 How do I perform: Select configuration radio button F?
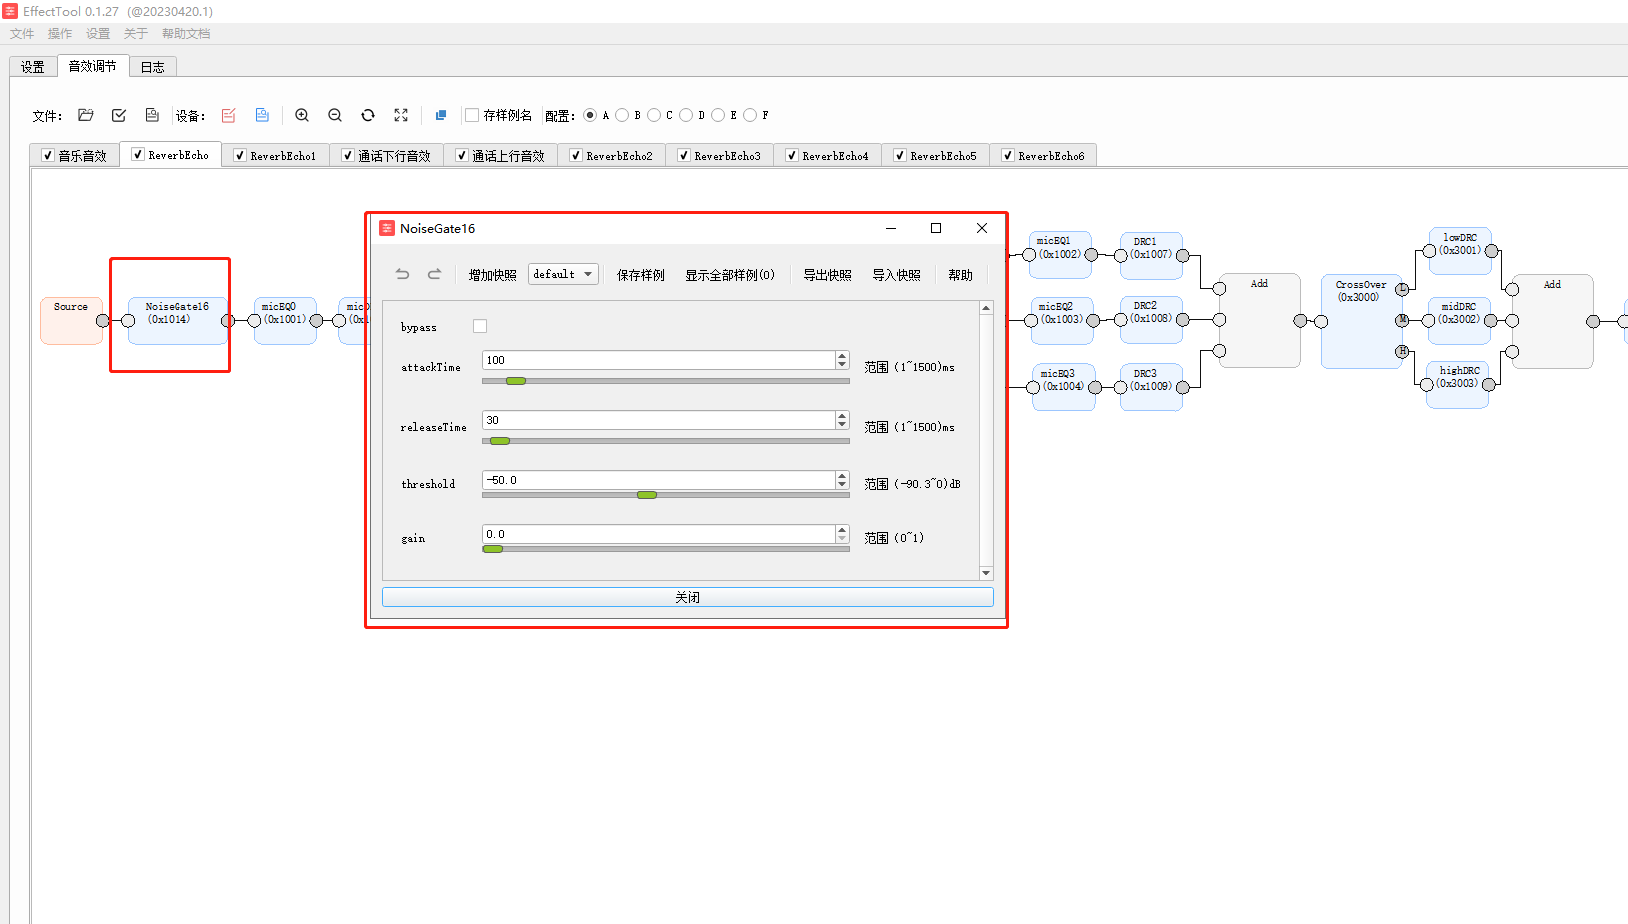pyautogui.click(x=750, y=115)
